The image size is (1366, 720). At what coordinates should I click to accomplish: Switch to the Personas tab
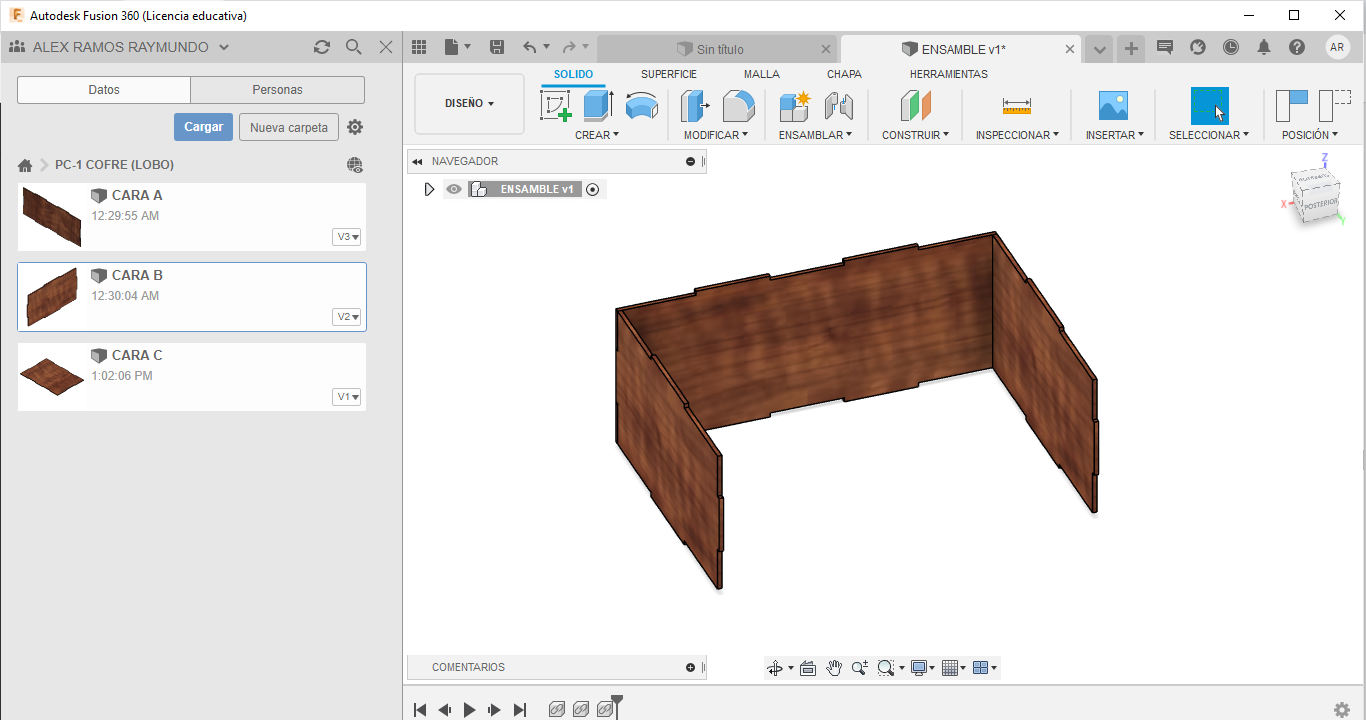tap(277, 90)
